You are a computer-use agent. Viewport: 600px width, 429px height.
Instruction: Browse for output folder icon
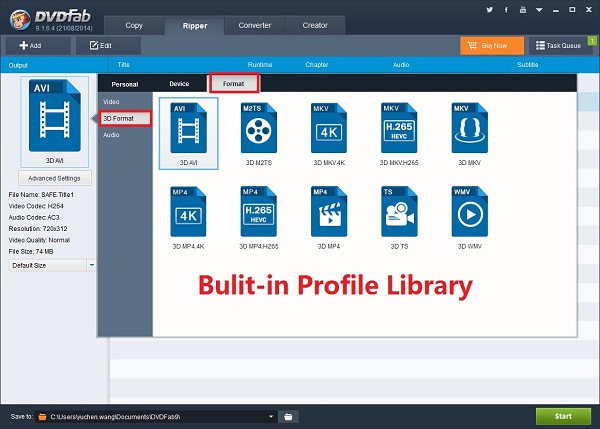pyautogui.click(x=289, y=417)
